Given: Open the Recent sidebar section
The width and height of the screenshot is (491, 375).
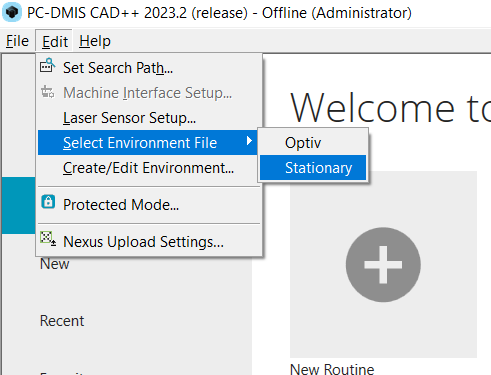Looking at the screenshot, I should [62, 321].
